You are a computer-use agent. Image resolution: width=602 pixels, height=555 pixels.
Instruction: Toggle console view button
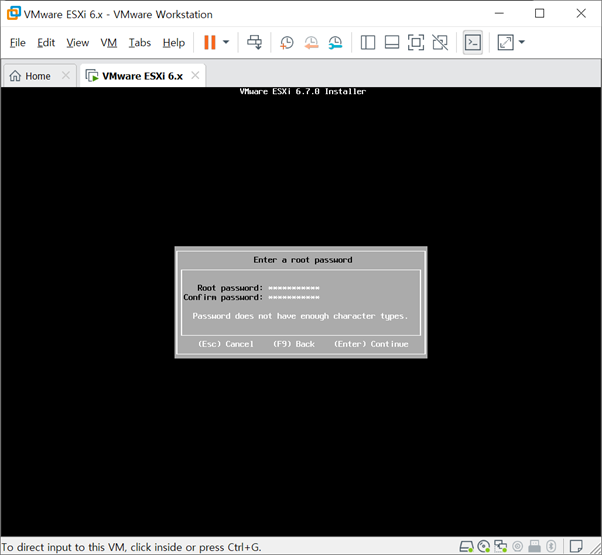(473, 42)
